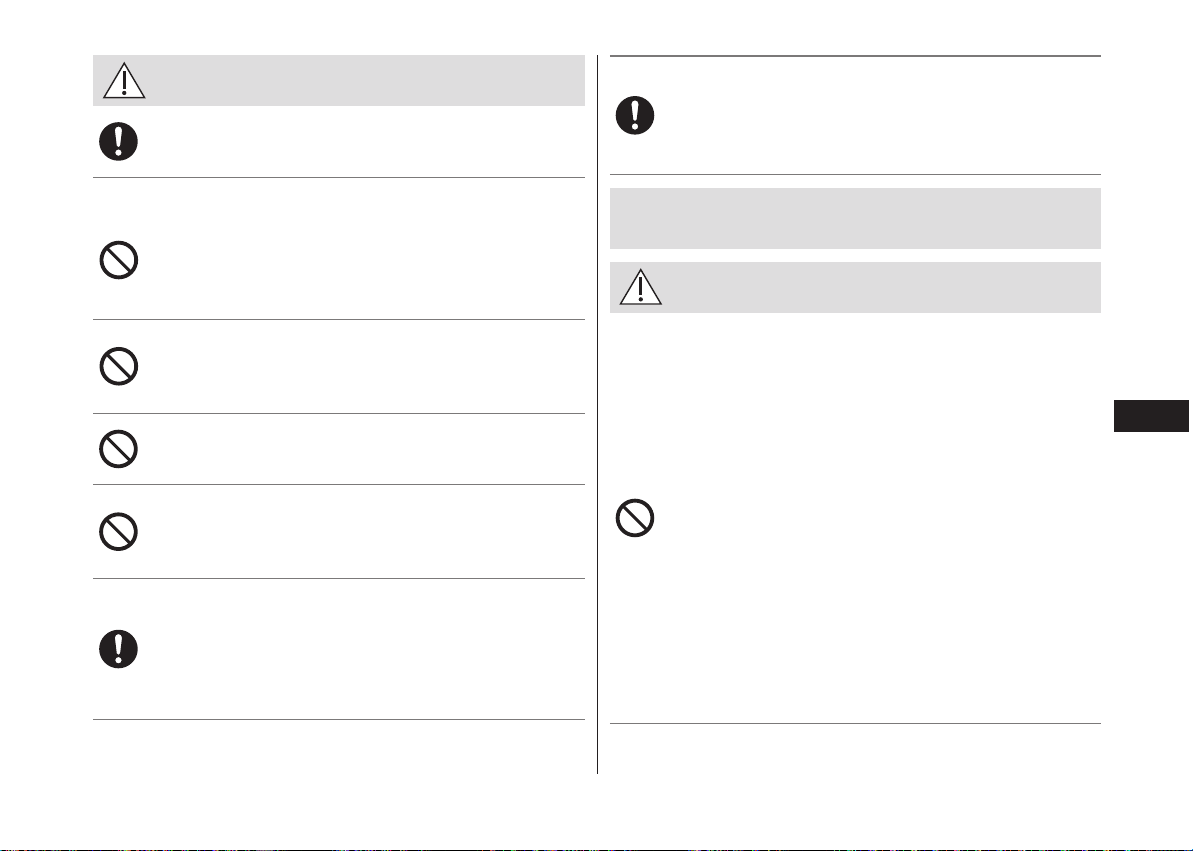Screen dimensions: 1193x851
Task: Click the horizontal rule at top of right column
Action: point(855,56)
